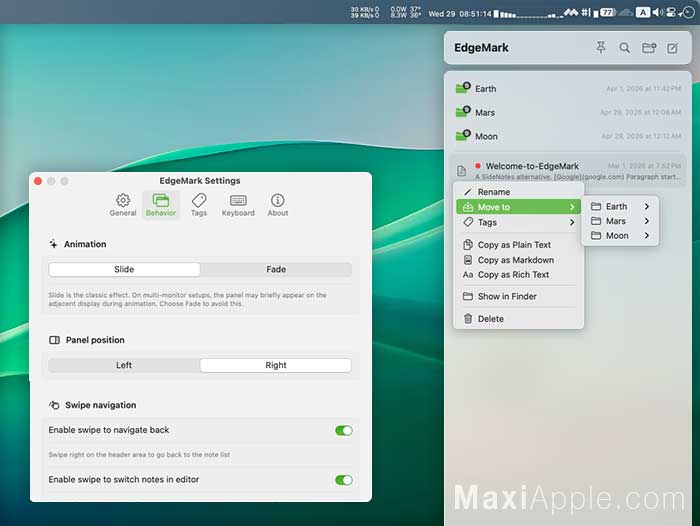Viewport: 700px width, 526px height.
Task: Click the date and time in menu bar
Action: [x=460, y=14]
